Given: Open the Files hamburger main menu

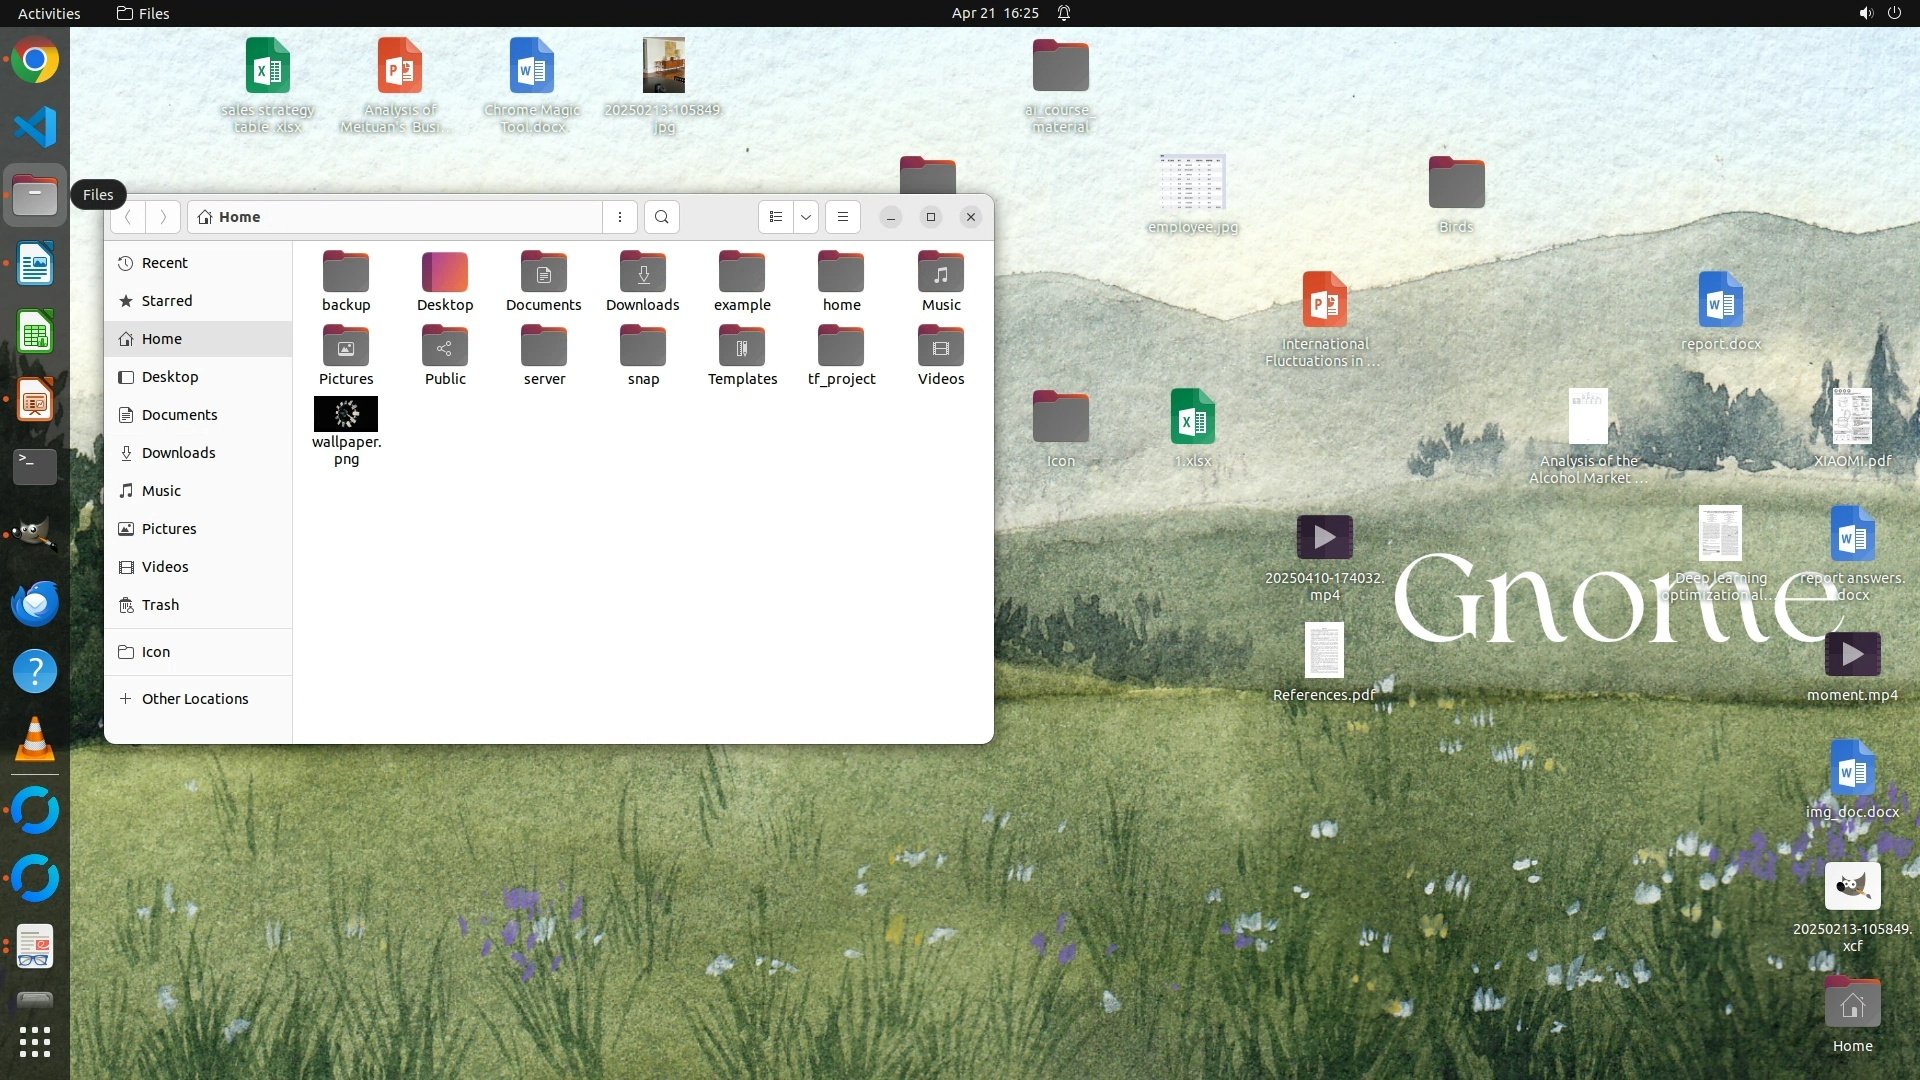Looking at the screenshot, I should coord(843,217).
